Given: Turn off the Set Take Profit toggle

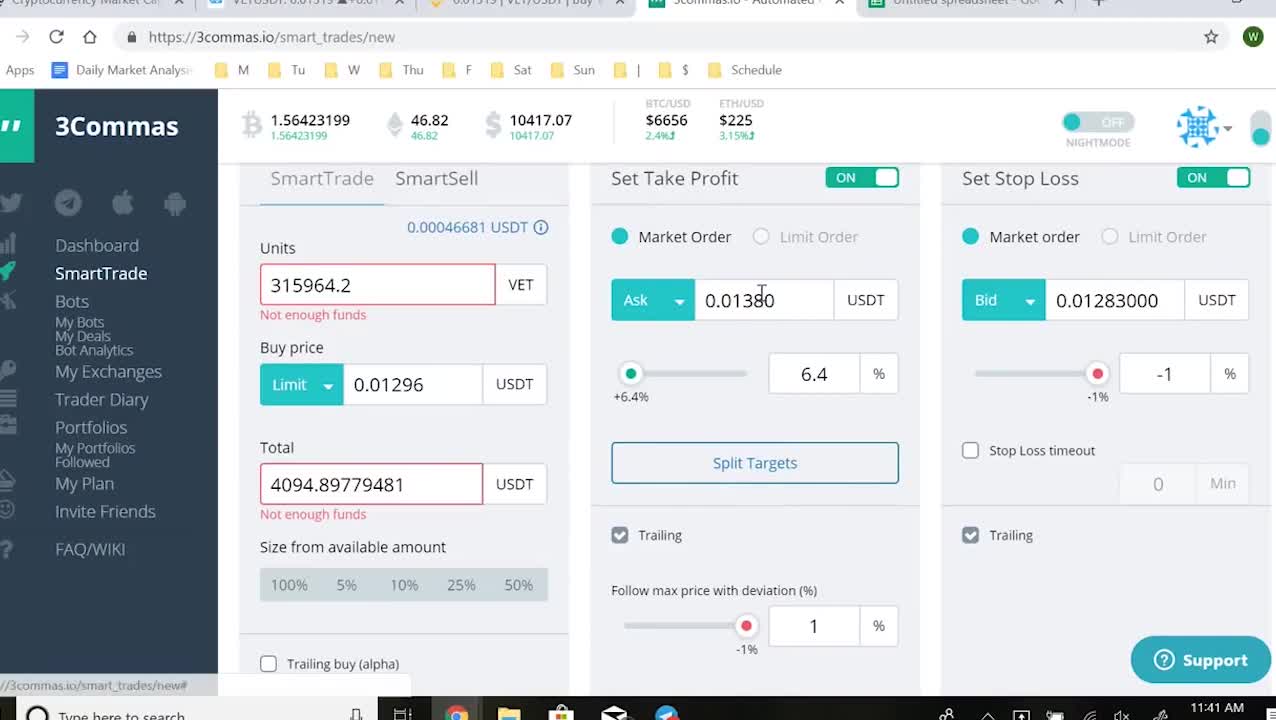Looking at the screenshot, I should (862, 178).
